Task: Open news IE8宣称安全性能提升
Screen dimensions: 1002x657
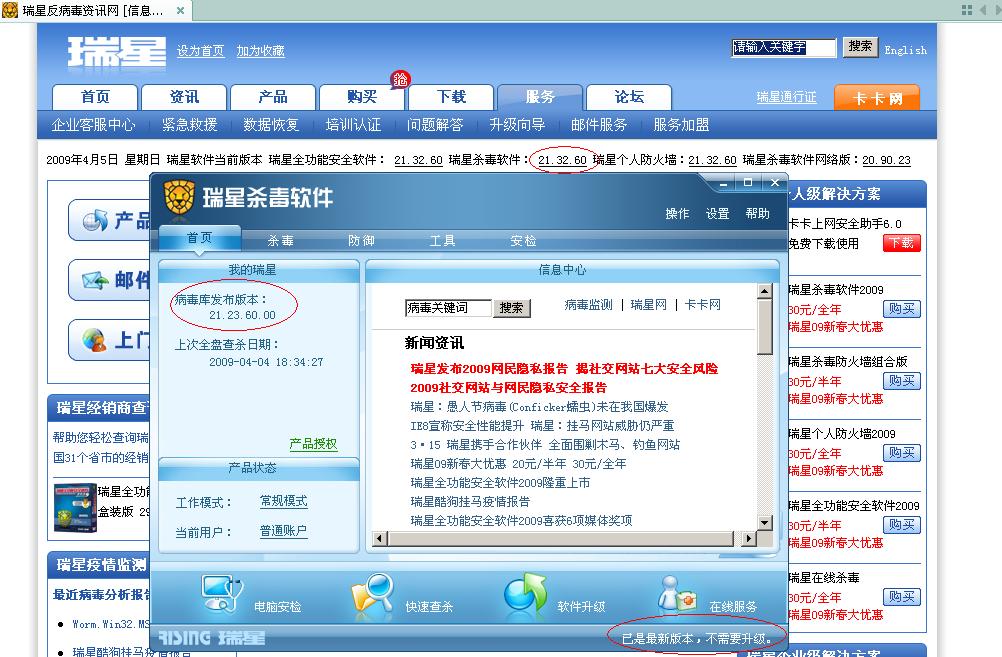Action: tap(542, 426)
